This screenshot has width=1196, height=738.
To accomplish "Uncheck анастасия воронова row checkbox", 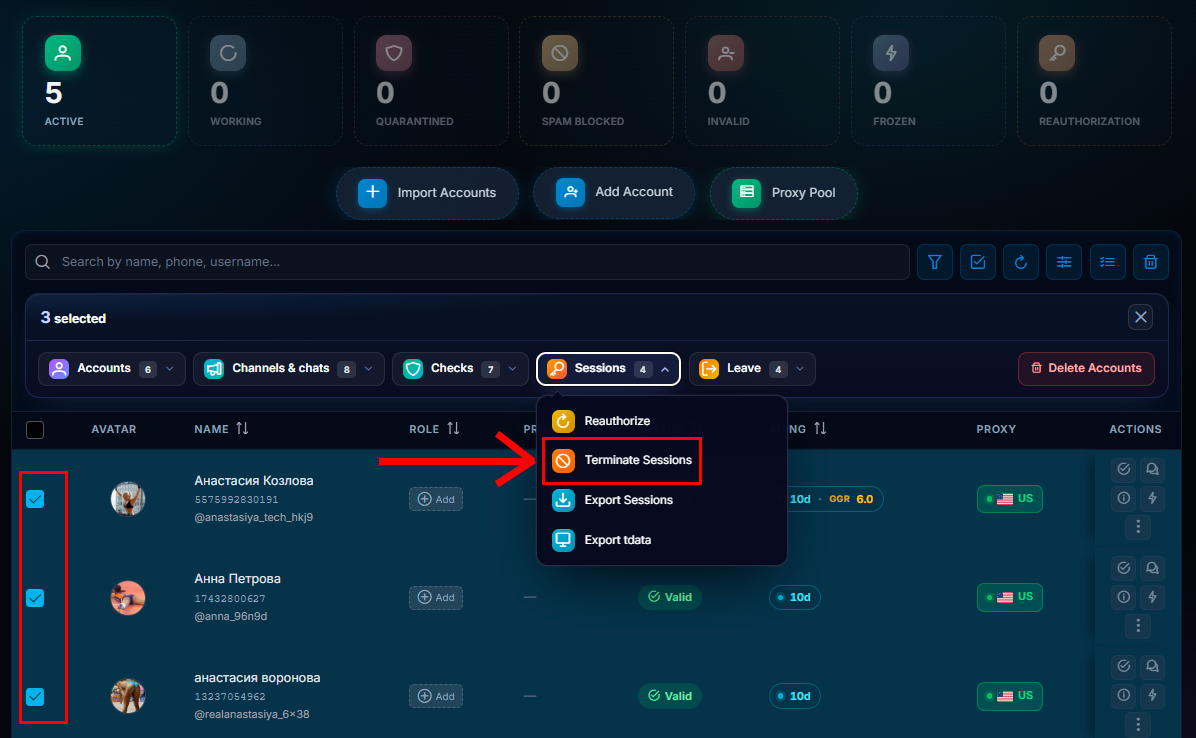I will coord(35,697).
